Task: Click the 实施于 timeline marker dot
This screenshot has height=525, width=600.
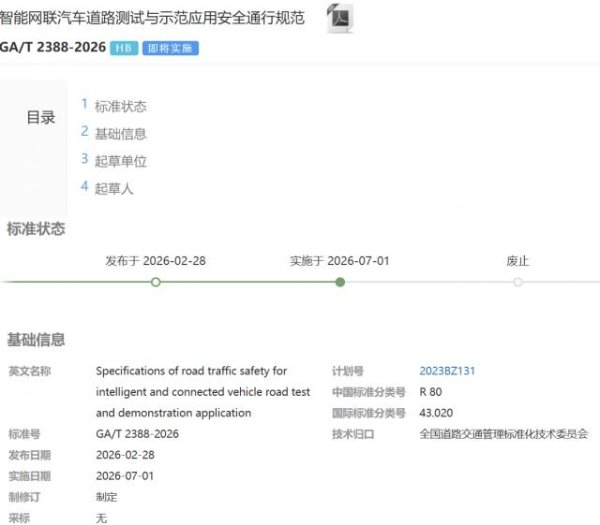Action: point(340,282)
